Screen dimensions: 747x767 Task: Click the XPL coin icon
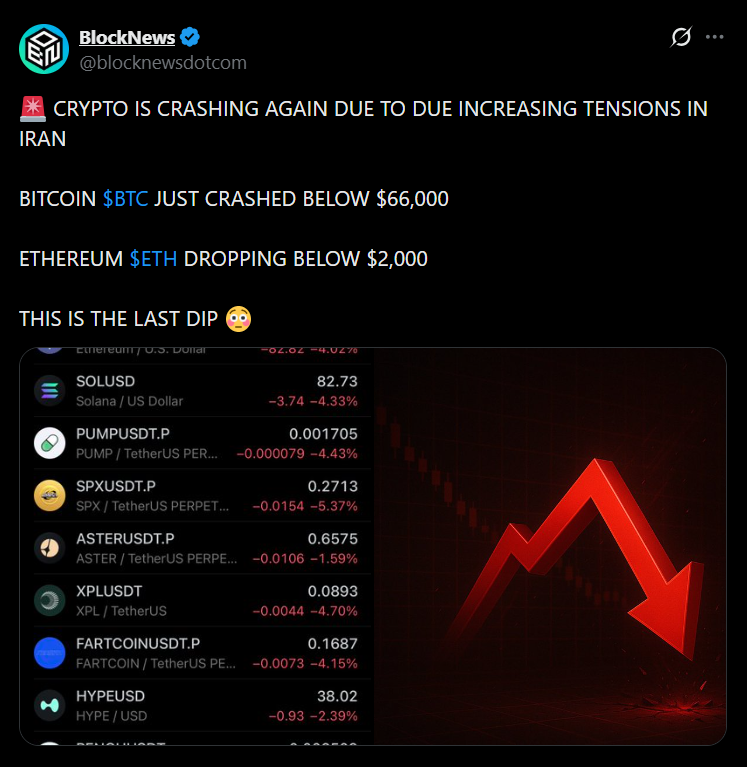(50, 600)
